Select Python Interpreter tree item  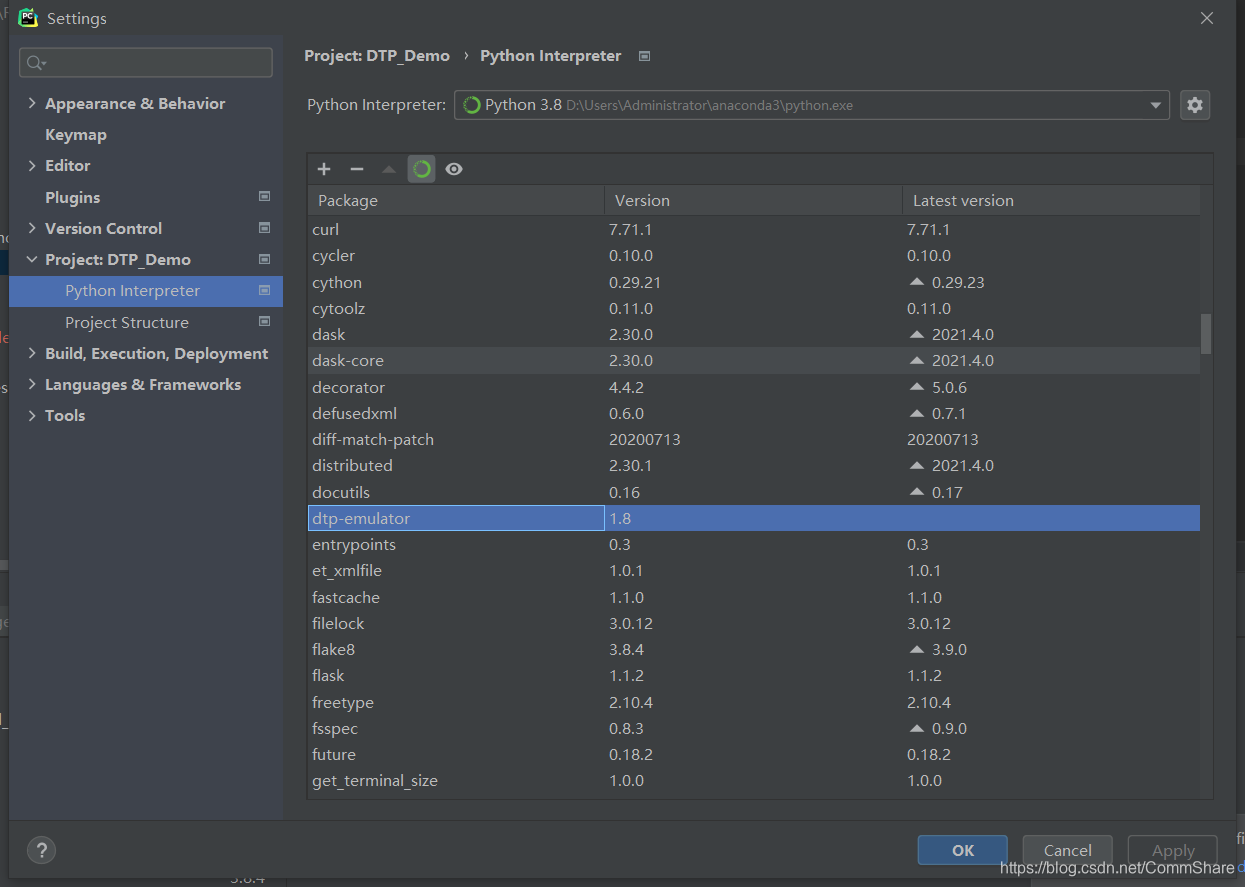point(146,291)
